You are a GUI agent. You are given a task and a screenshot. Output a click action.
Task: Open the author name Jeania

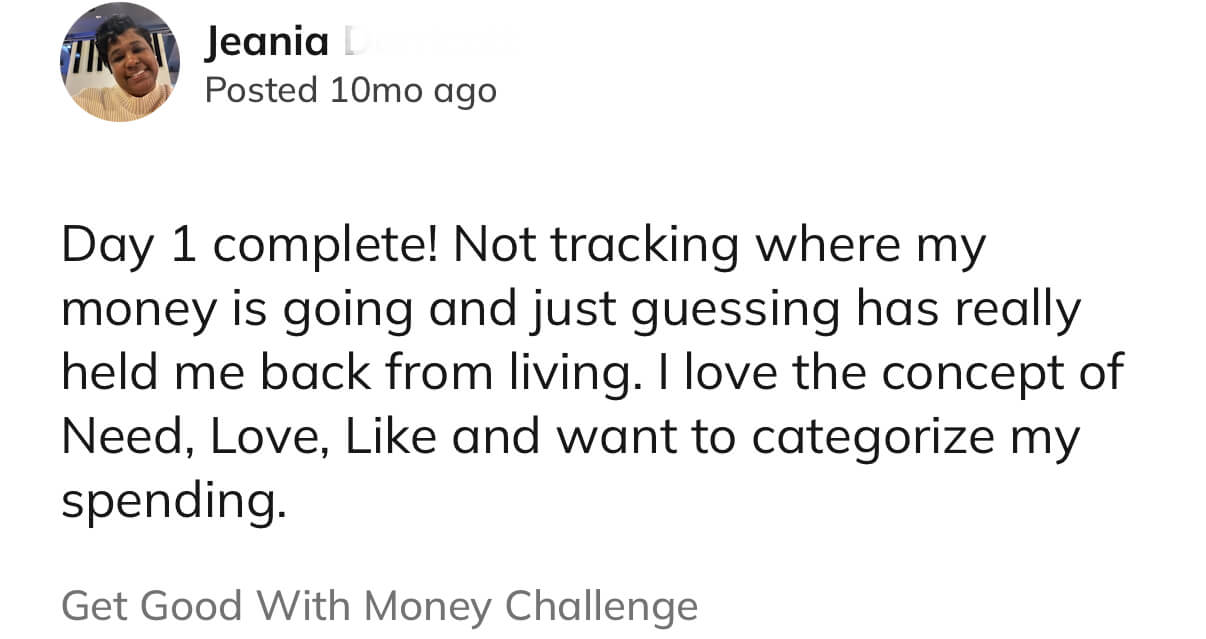click(267, 42)
